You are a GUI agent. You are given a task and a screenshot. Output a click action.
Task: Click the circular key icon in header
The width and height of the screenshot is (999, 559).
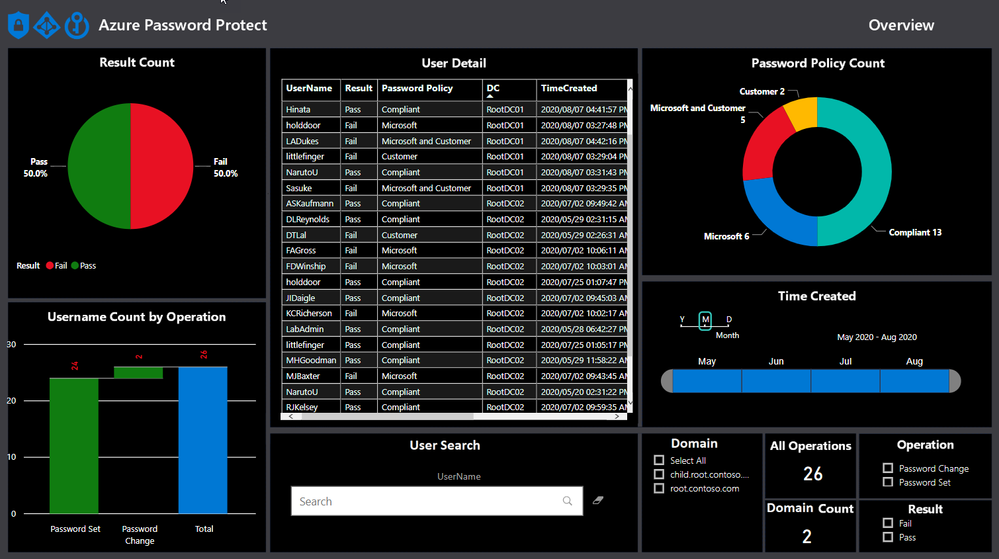pos(76,25)
